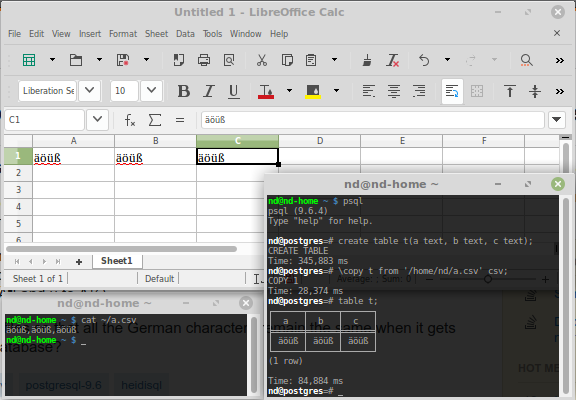Open the Insert menu
Image resolution: width=576 pixels, height=400 pixels.
click(x=90, y=34)
